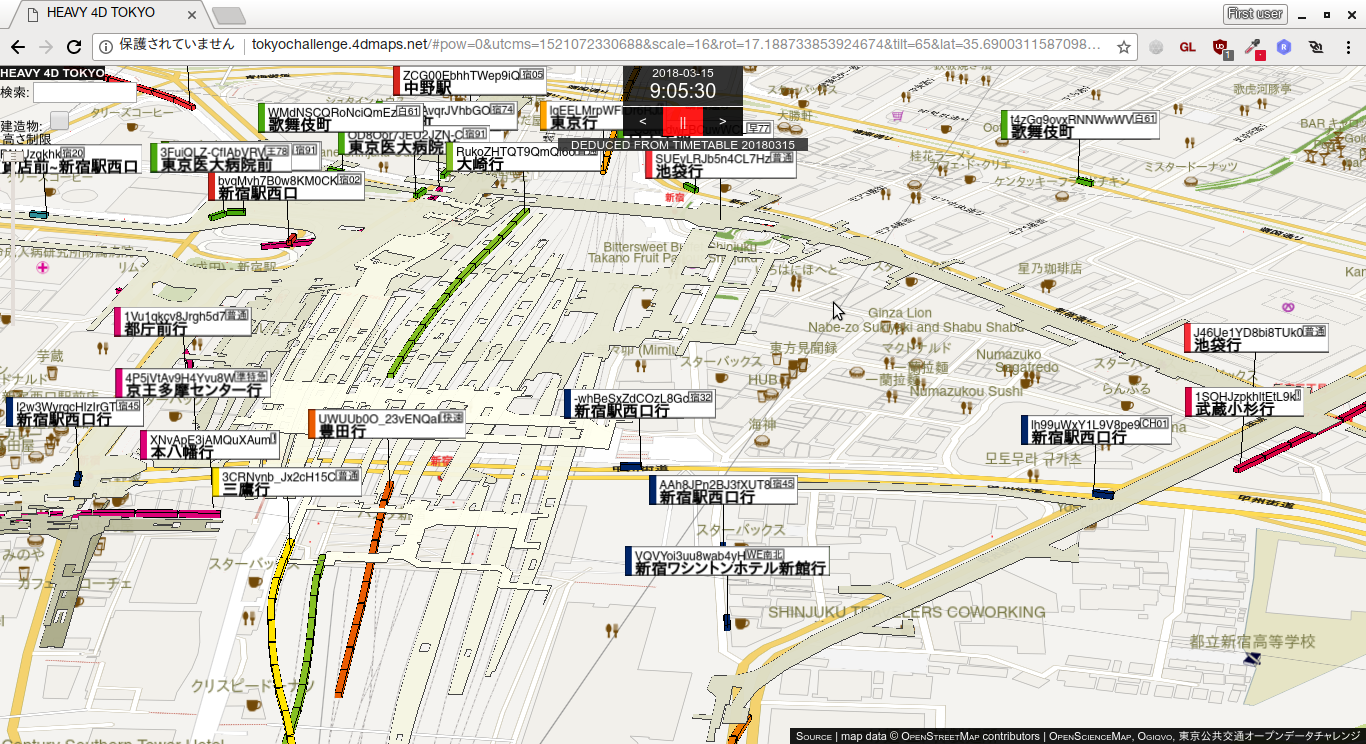This screenshot has height=744, width=1366.
Task: Bookmark this page with the star icon
Action: click(1124, 47)
